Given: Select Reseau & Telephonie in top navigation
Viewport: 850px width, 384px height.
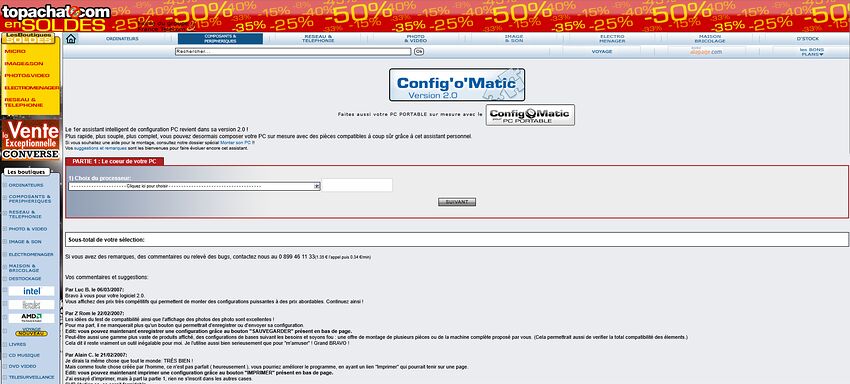Looking at the screenshot, I should [x=318, y=39].
